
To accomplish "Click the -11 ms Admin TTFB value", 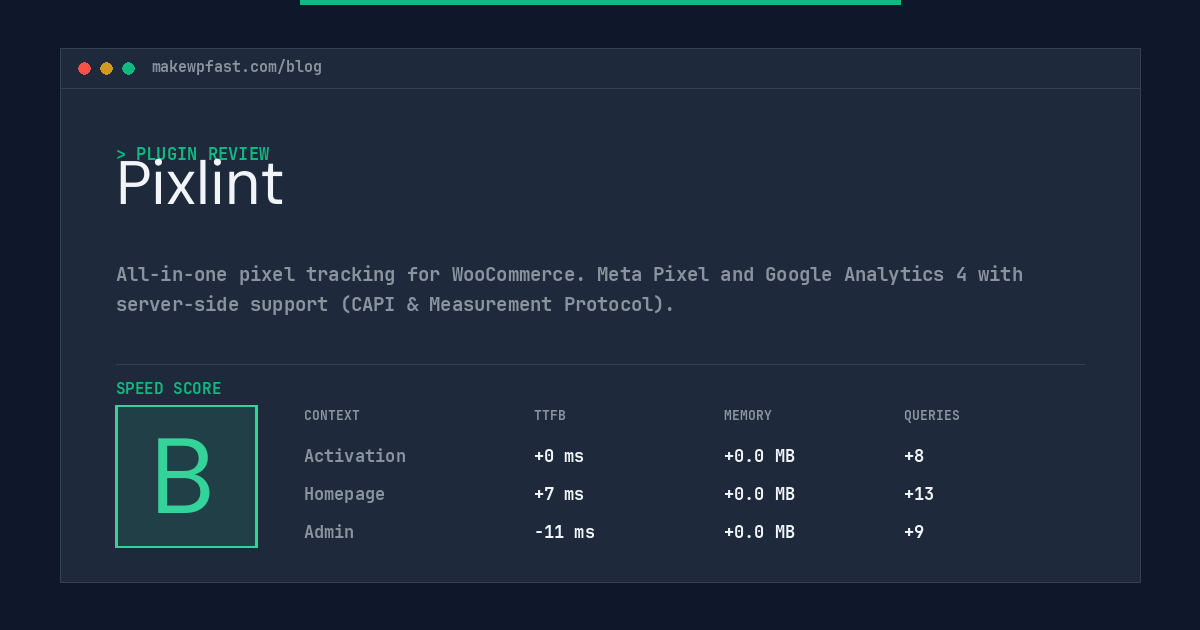I will pyautogui.click(x=564, y=532).
